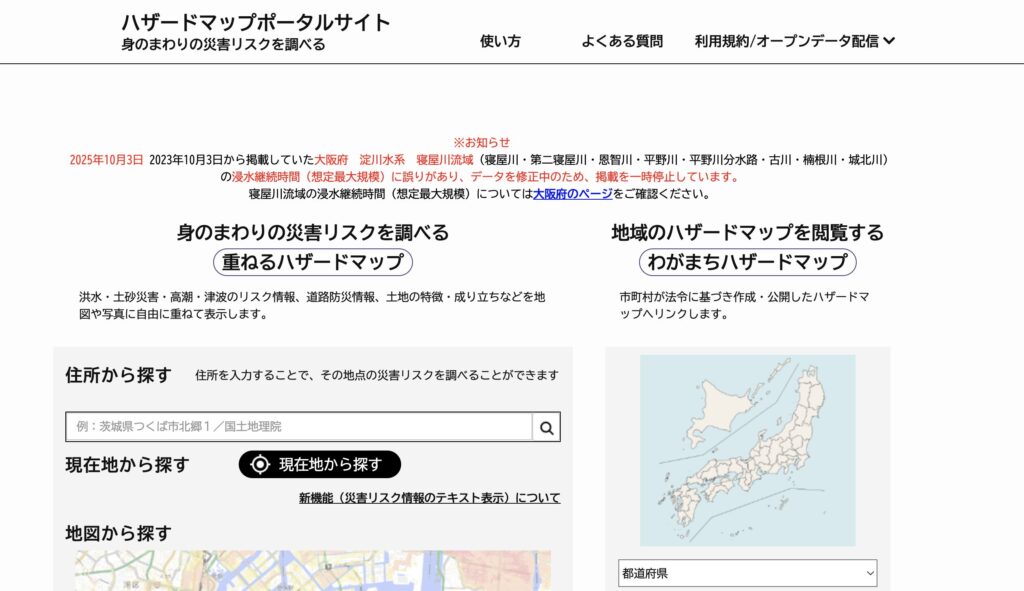Focus the address search input field
This screenshot has height=591, width=1024.
pyautogui.click(x=299, y=427)
